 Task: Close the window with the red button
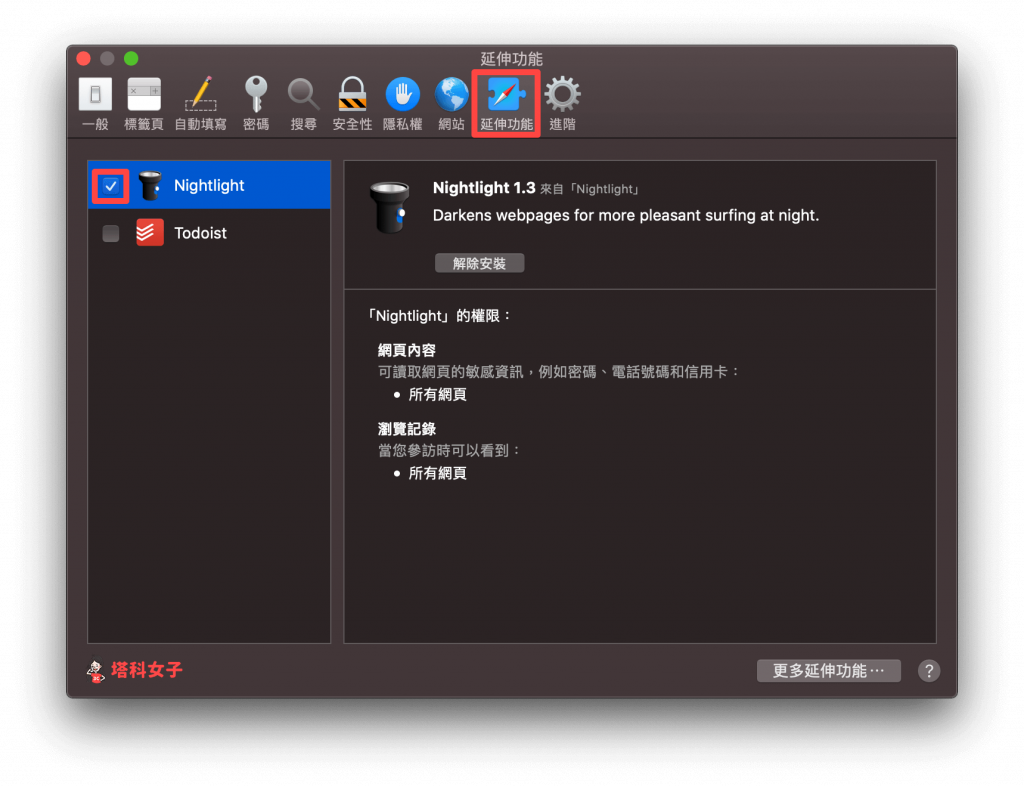click(84, 59)
